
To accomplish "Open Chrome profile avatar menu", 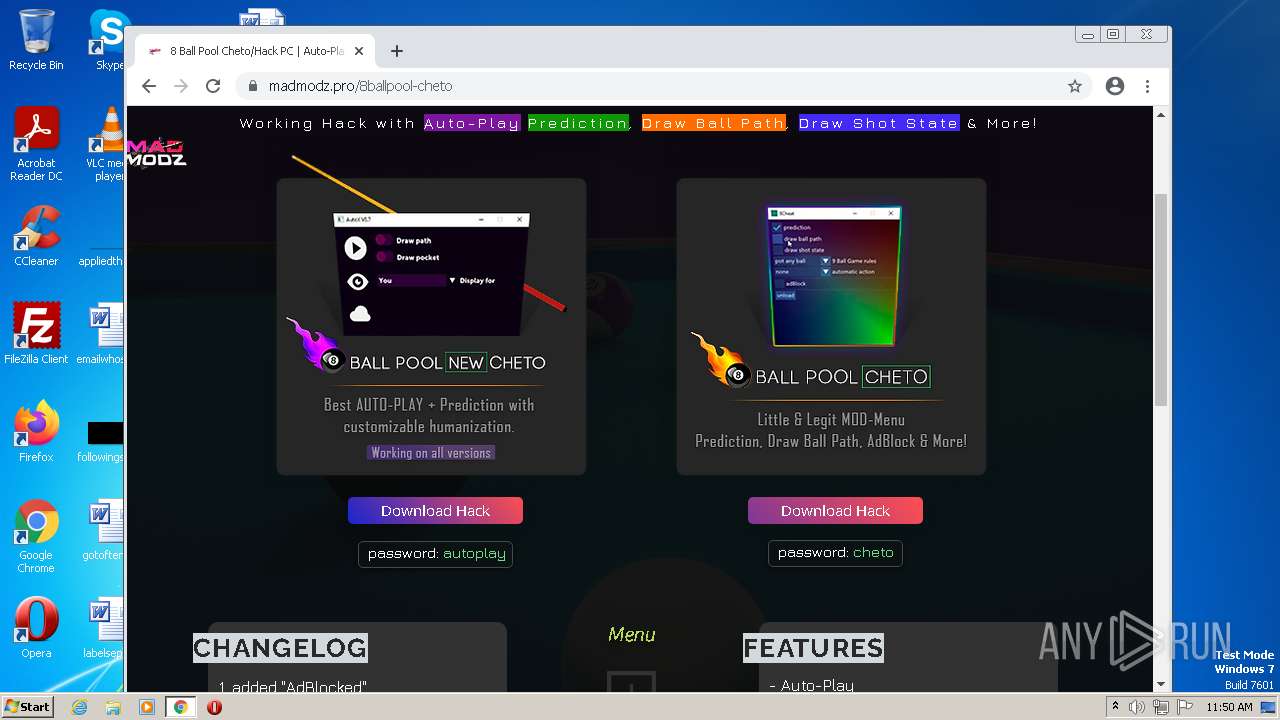I will [1115, 86].
